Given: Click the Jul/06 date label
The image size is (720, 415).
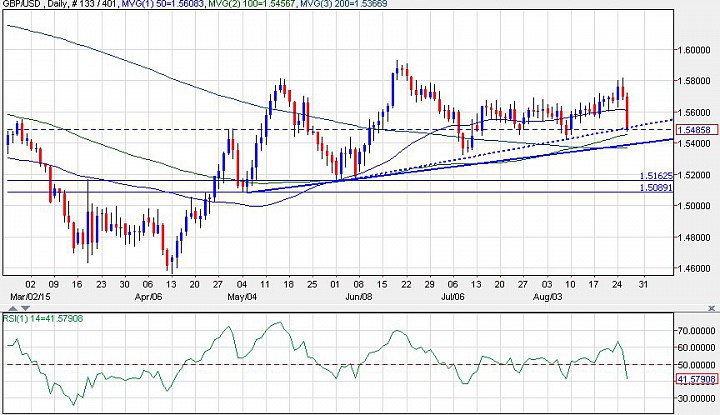Looking at the screenshot, I should click(x=452, y=297).
